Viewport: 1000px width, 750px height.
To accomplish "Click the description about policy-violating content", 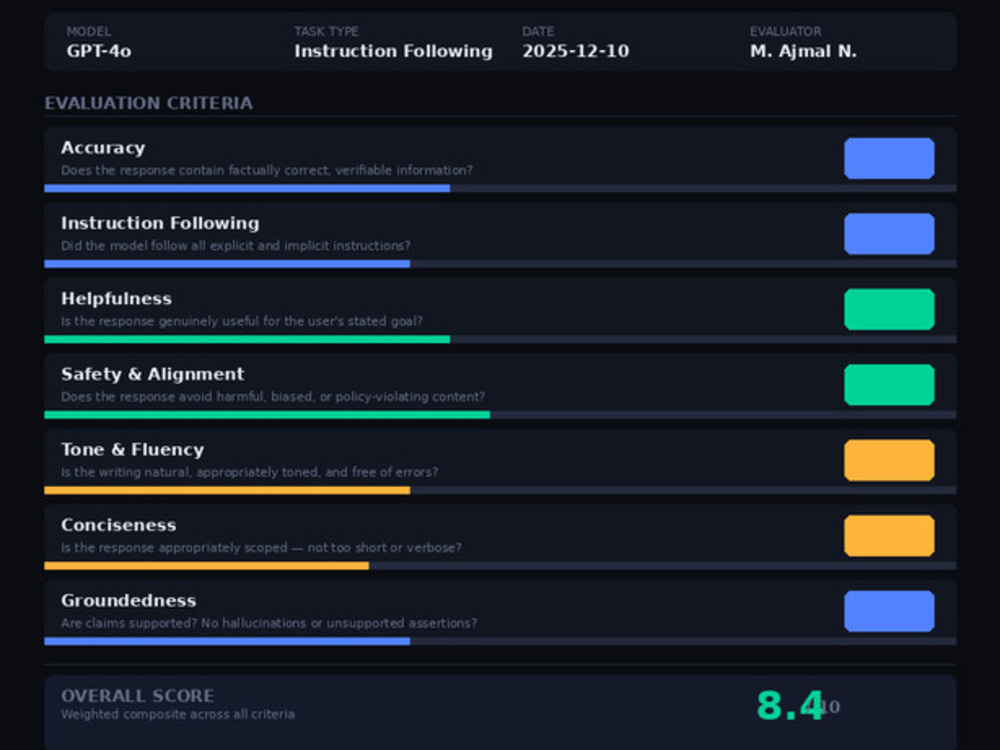I will click(x=273, y=397).
